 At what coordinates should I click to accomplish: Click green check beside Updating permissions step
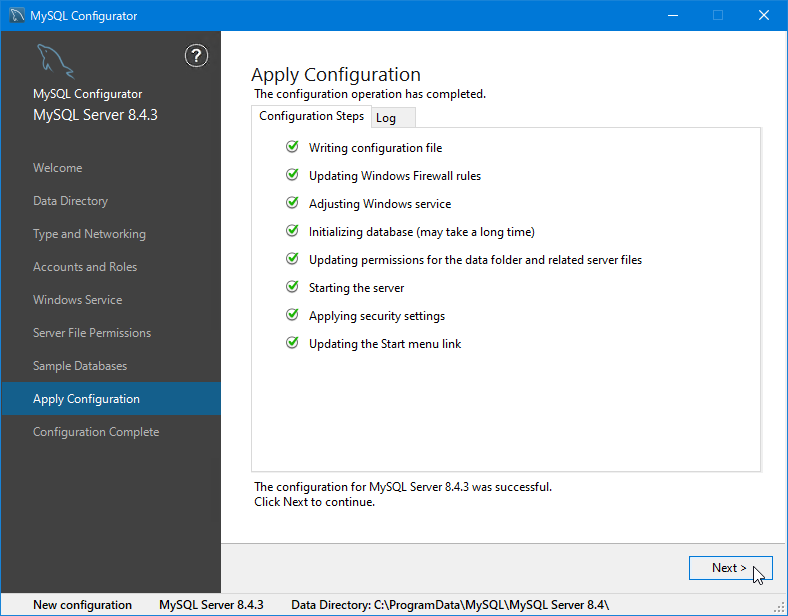click(292, 259)
